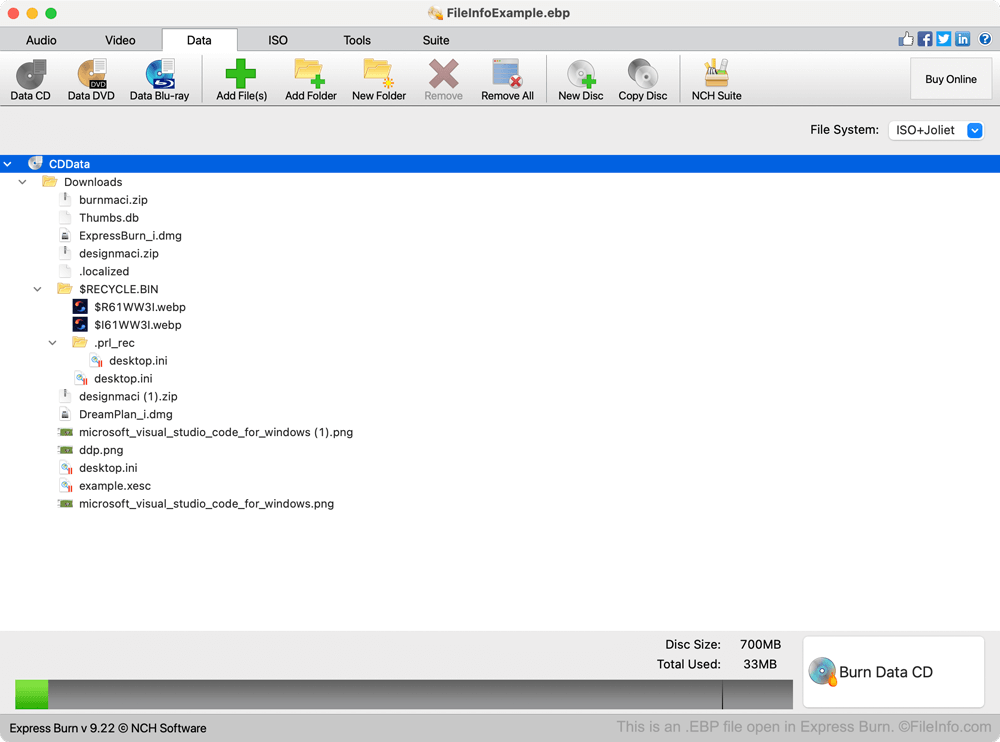The width and height of the screenshot is (1000, 742).
Task: Click the disc usage progress bar
Action: (404, 694)
